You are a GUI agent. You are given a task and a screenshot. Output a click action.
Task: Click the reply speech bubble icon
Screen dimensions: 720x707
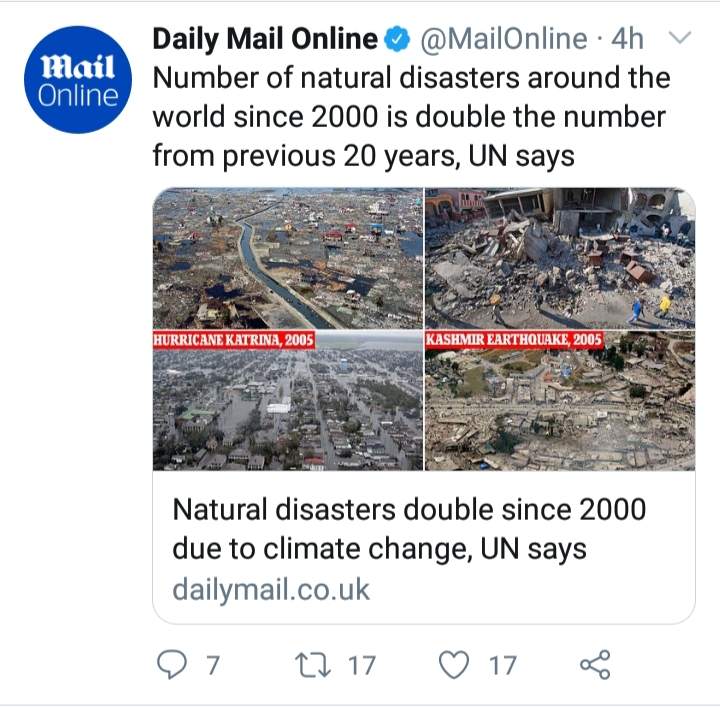pos(172,664)
